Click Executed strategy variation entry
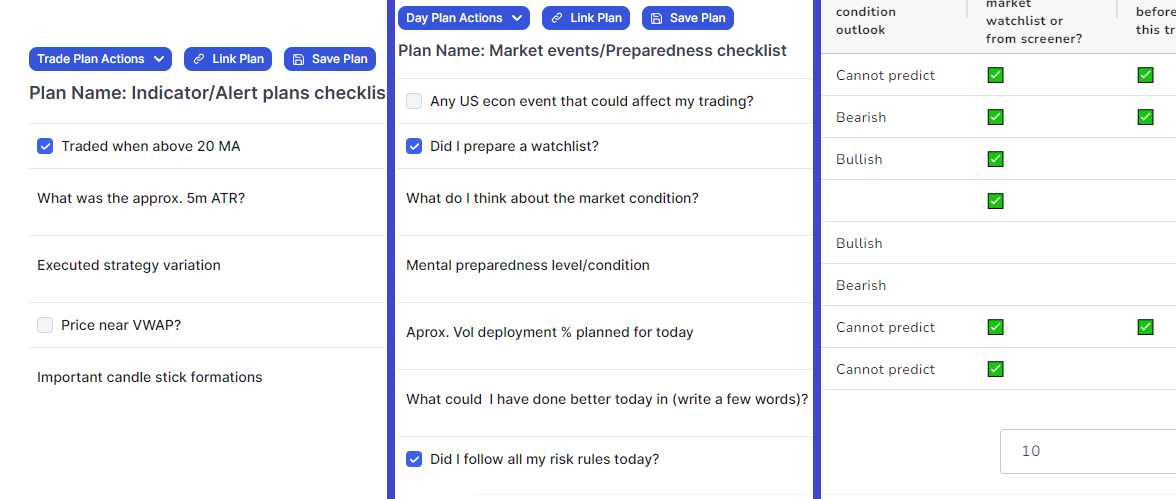 coord(207,269)
